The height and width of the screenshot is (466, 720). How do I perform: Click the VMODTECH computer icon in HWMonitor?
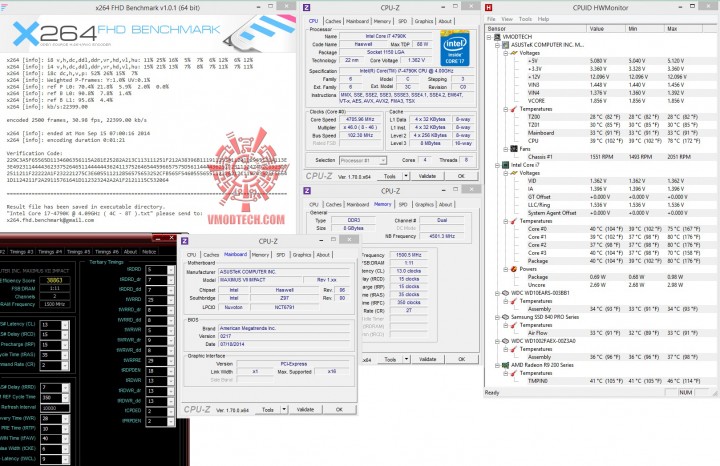point(497,37)
